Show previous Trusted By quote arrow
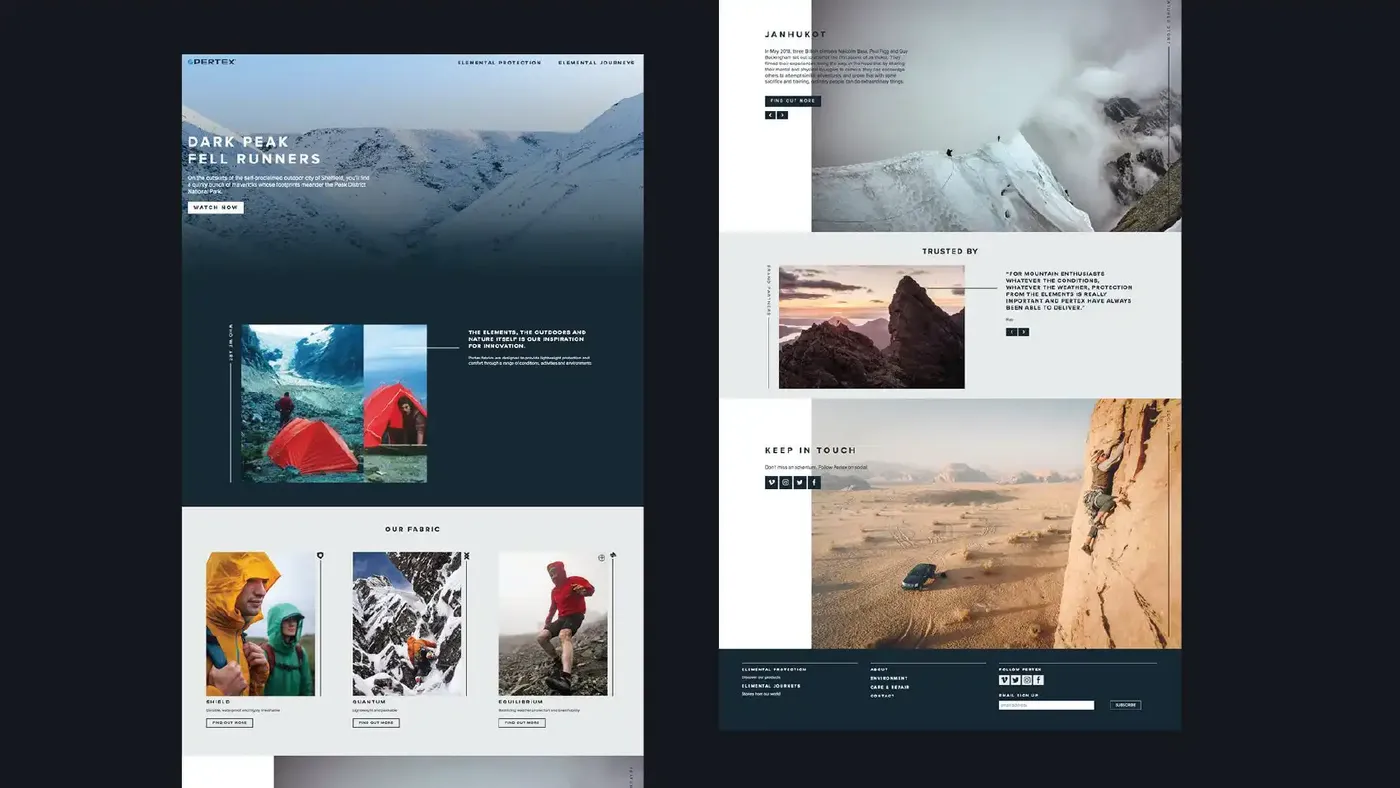This screenshot has width=1400, height=788. pos(1011,332)
